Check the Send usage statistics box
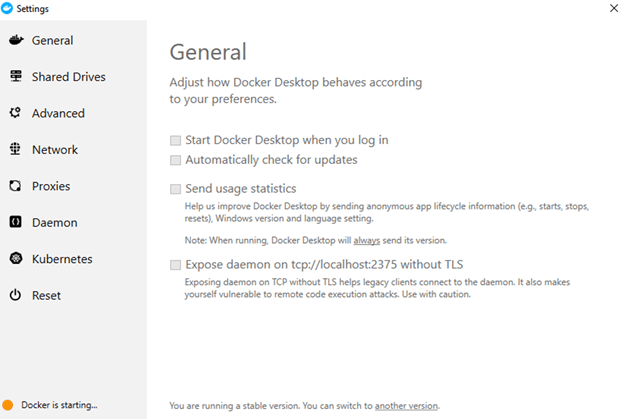The width and height of the screenshot is (624, 419). (x=176, y=189)
